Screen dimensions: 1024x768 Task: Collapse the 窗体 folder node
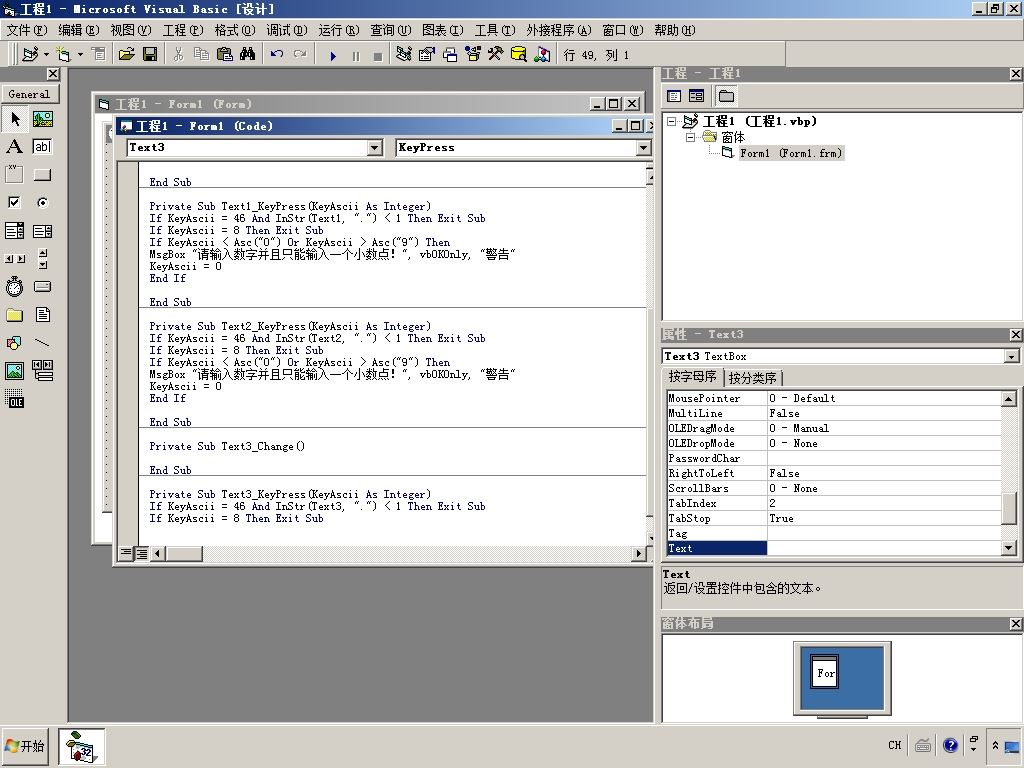pyautogui.click(x=690, y=137)
